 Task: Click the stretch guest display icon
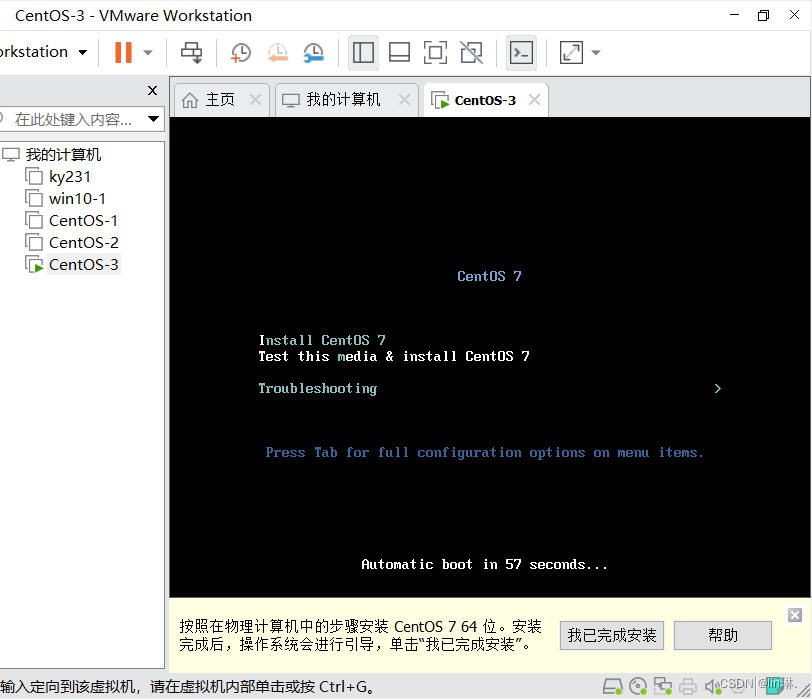(x=571, y=52)
